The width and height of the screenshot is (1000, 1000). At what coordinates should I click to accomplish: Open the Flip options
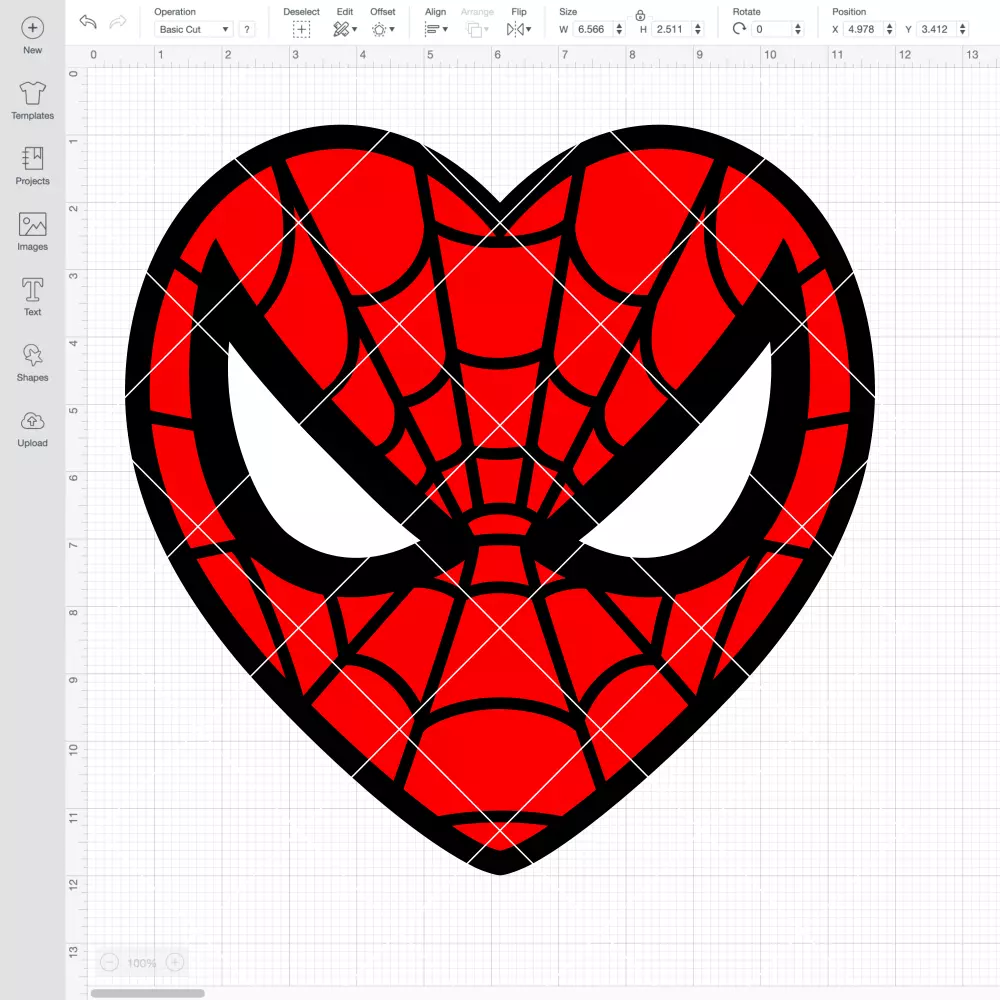click(518, 29)
